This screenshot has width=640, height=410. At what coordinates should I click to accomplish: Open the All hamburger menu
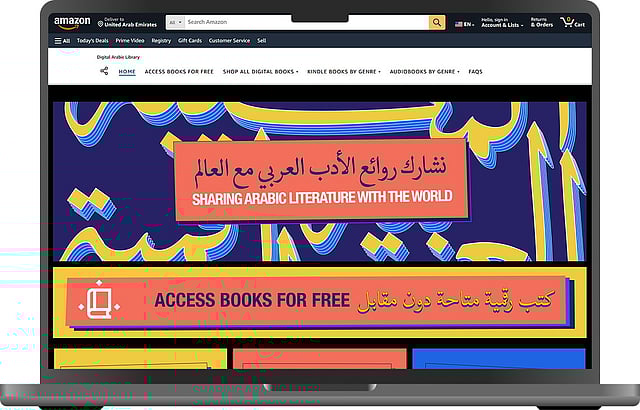click(62, 41)
